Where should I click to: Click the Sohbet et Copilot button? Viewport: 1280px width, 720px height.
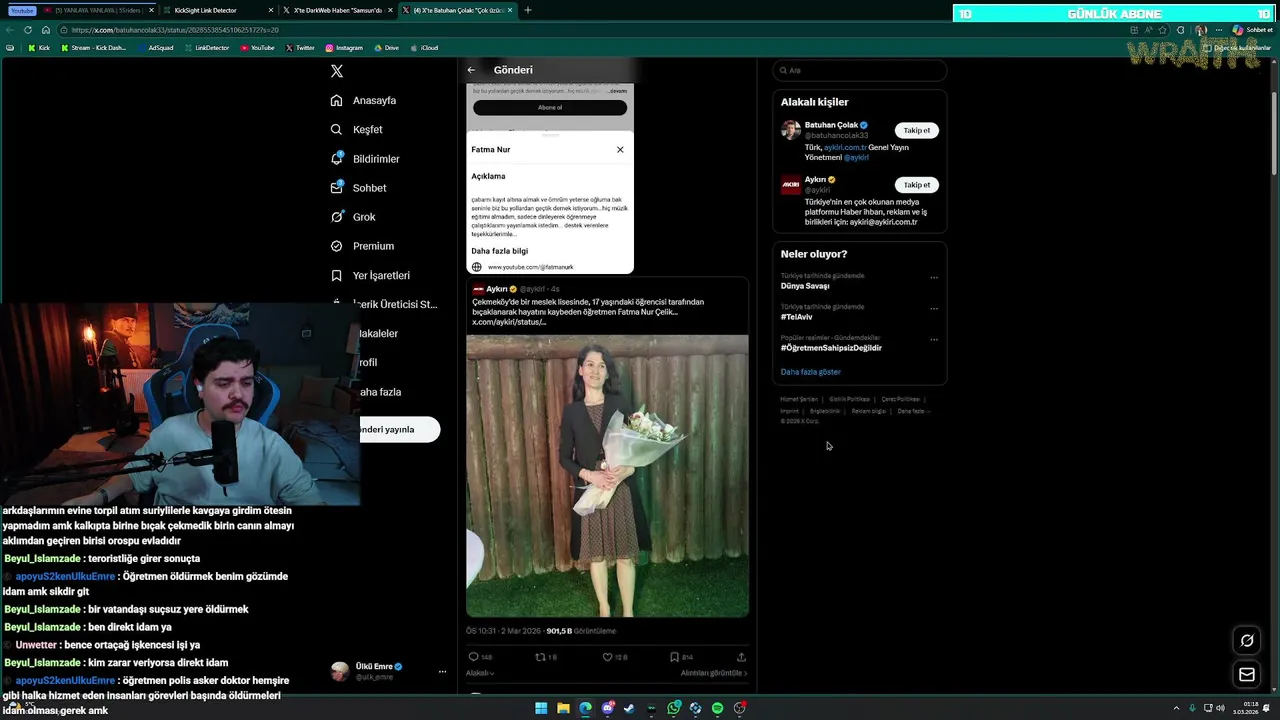tap(1251, 30)
